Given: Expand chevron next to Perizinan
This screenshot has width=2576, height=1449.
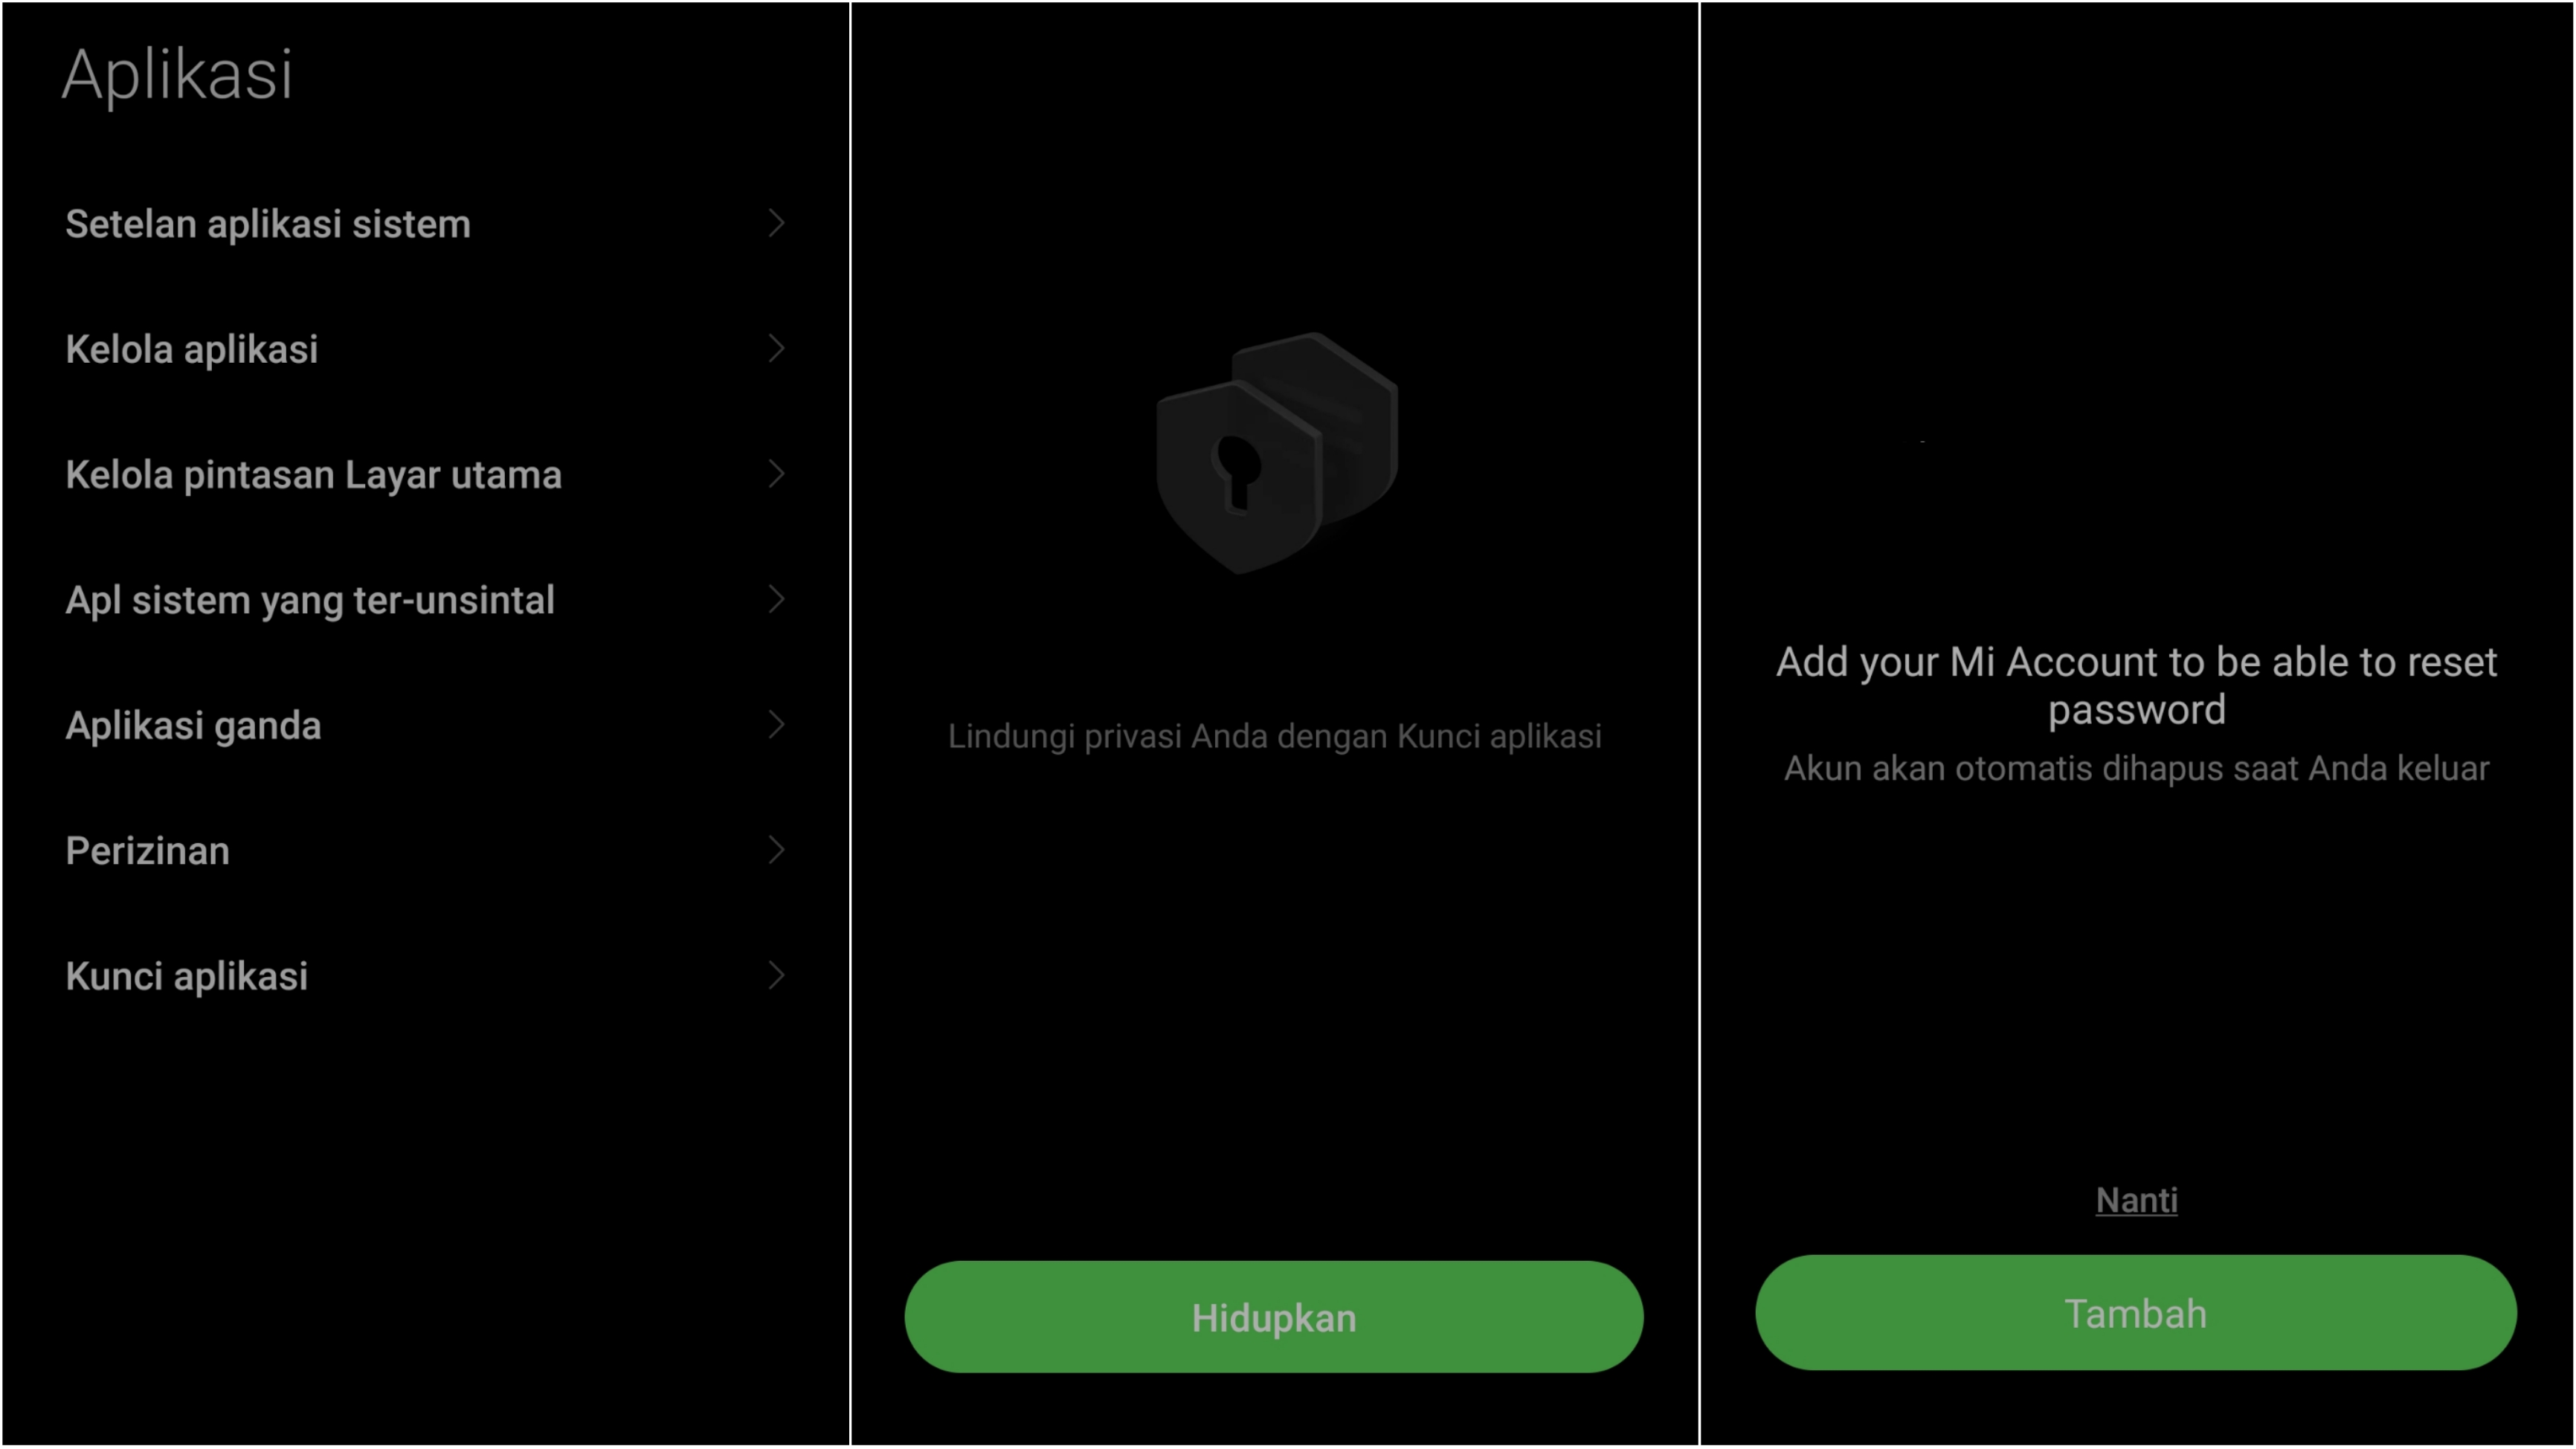Looking at the screenshot, I should tap(776, 849).
